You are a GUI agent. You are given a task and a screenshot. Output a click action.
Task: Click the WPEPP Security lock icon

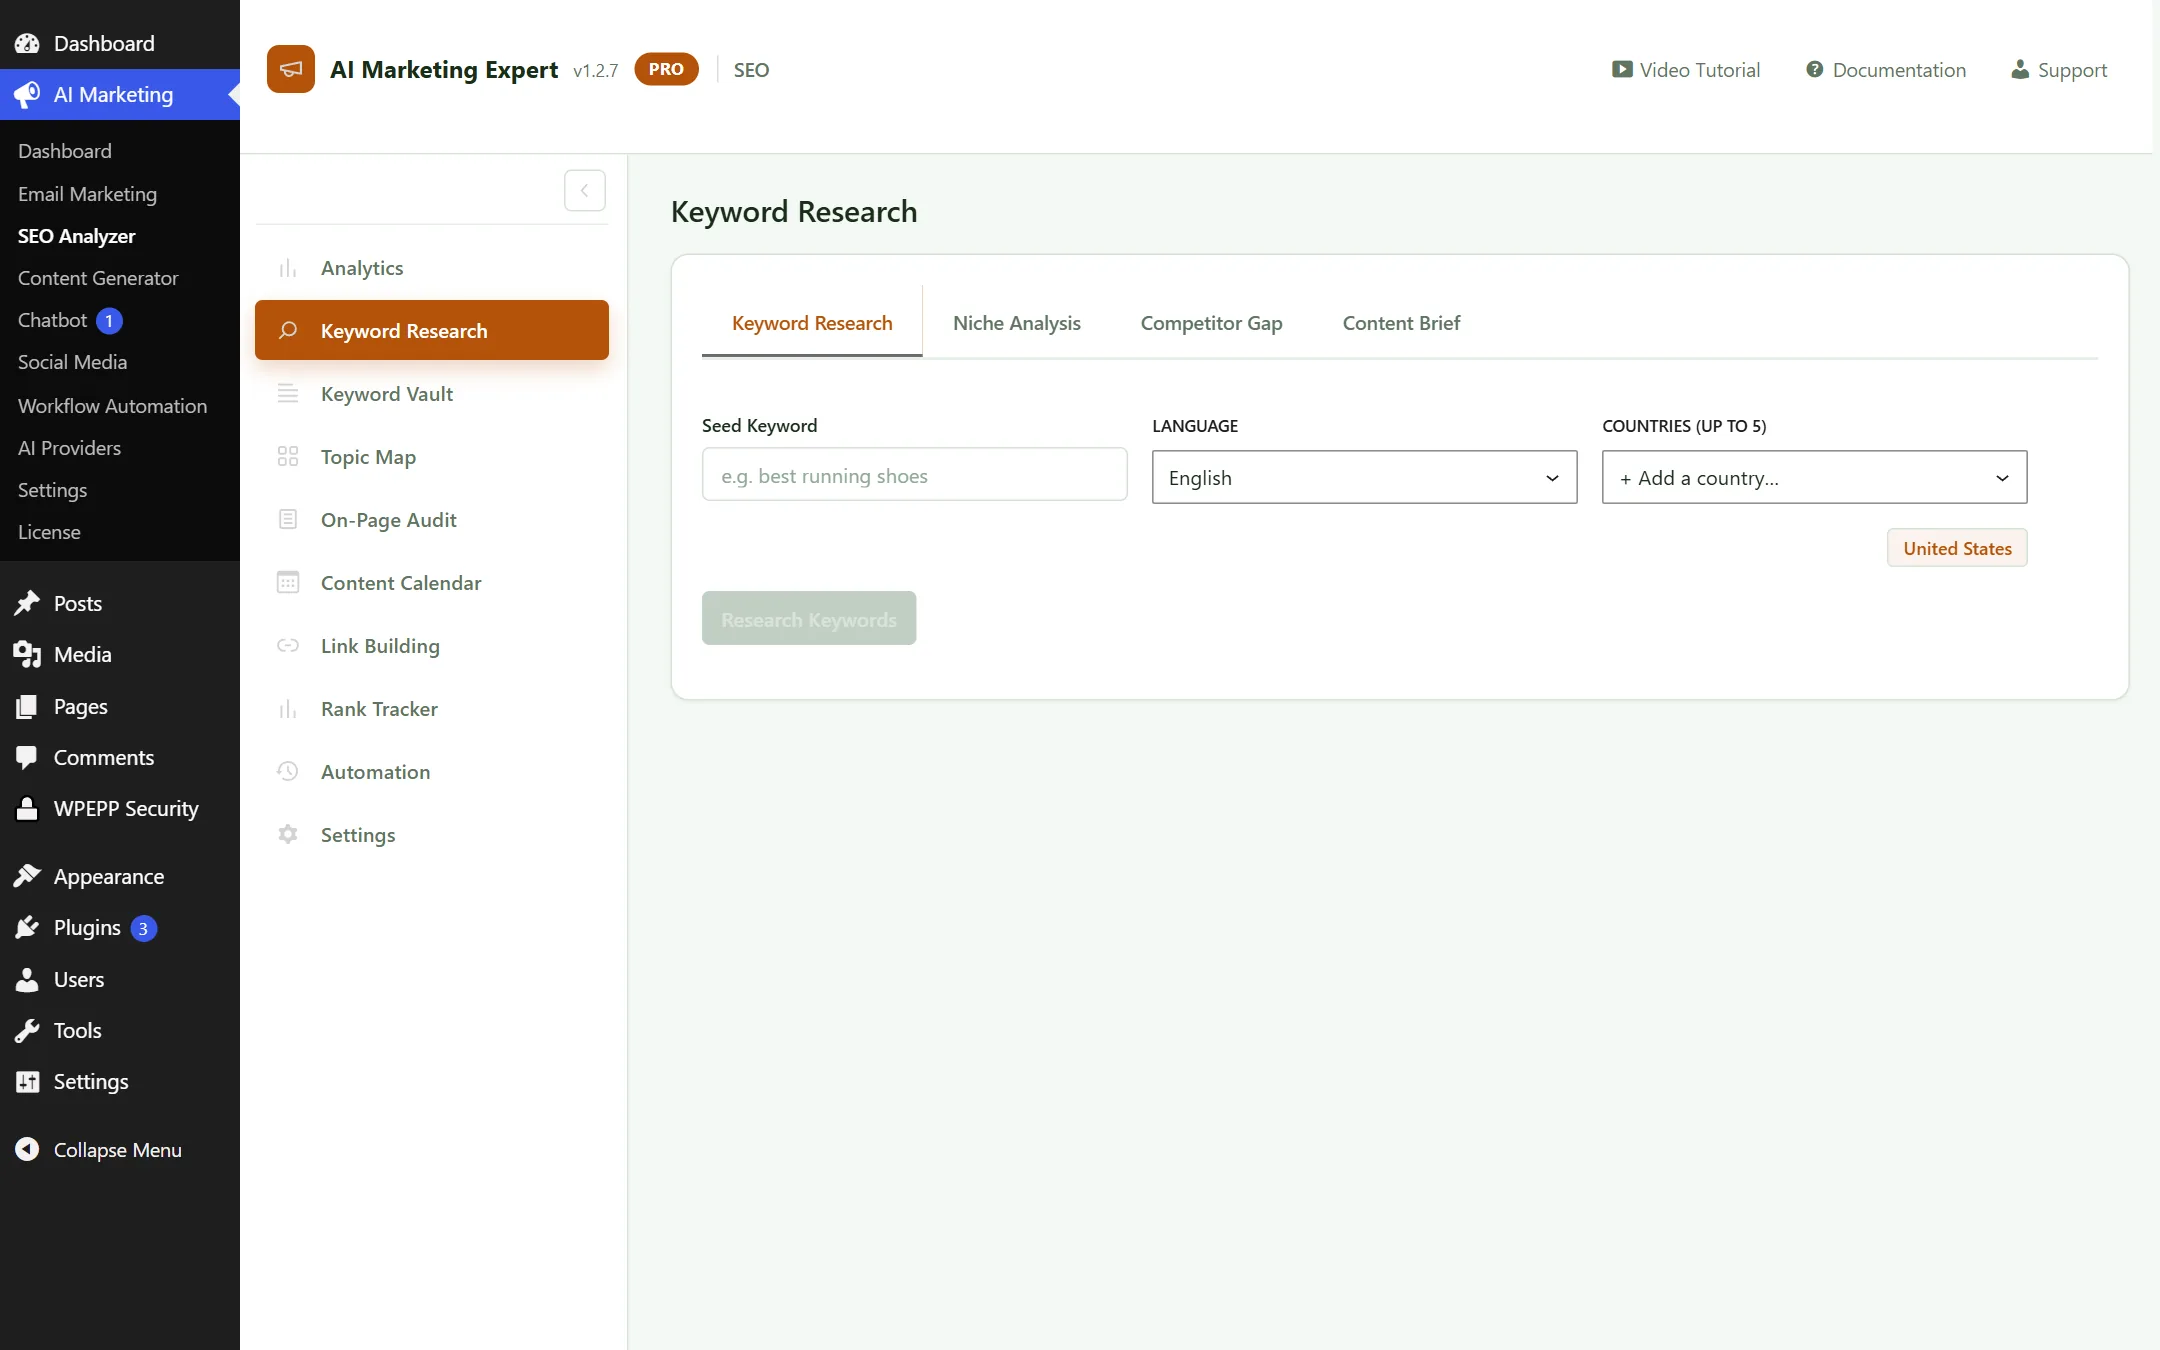tap(27, 808)
